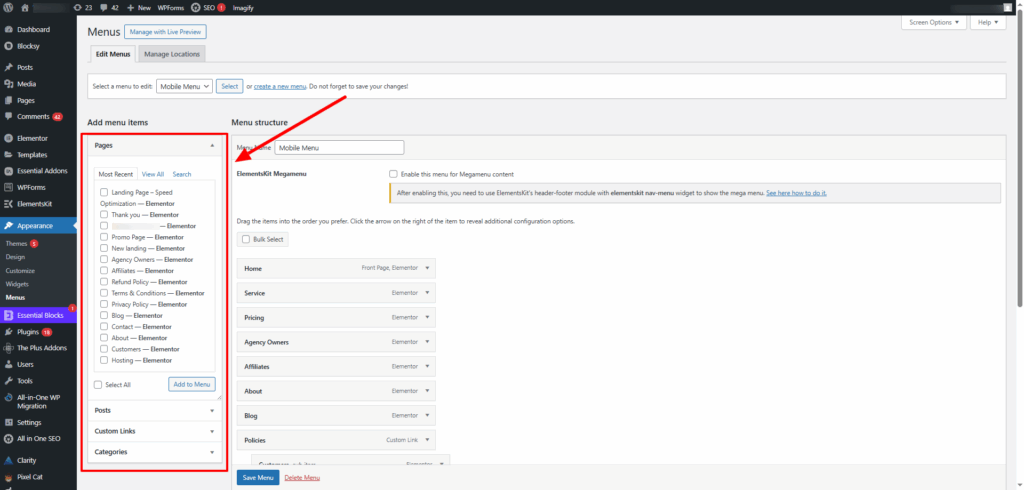This screenshot has width=1024, height=490.
Task: Expand the Custom Links panel
Action: 155,431
